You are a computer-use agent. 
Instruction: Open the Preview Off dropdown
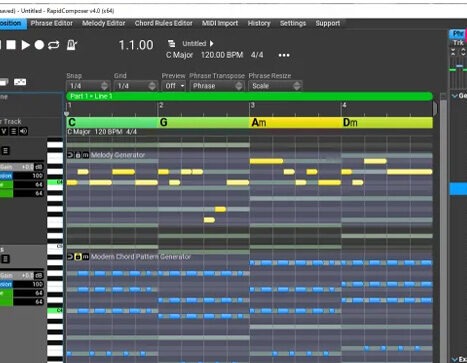174,86
